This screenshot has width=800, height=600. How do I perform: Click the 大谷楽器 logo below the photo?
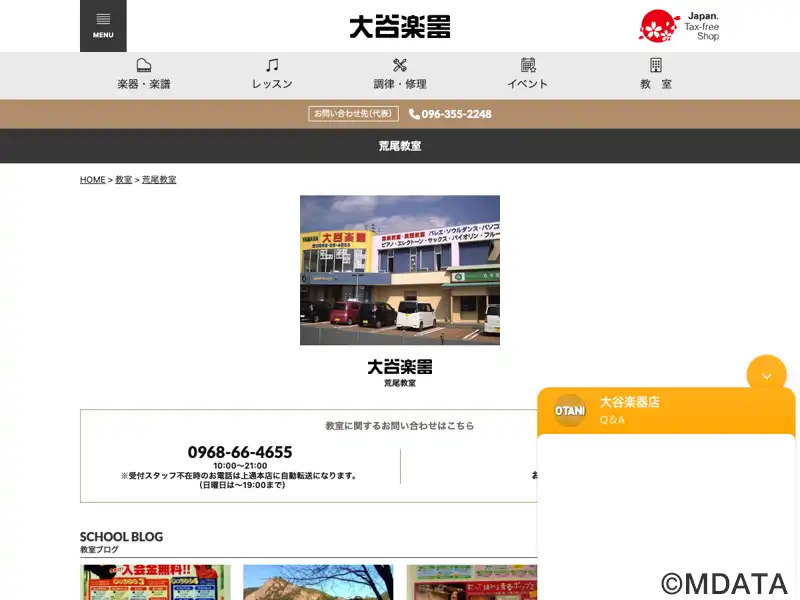pyautogui.click(x=400, y=367)
